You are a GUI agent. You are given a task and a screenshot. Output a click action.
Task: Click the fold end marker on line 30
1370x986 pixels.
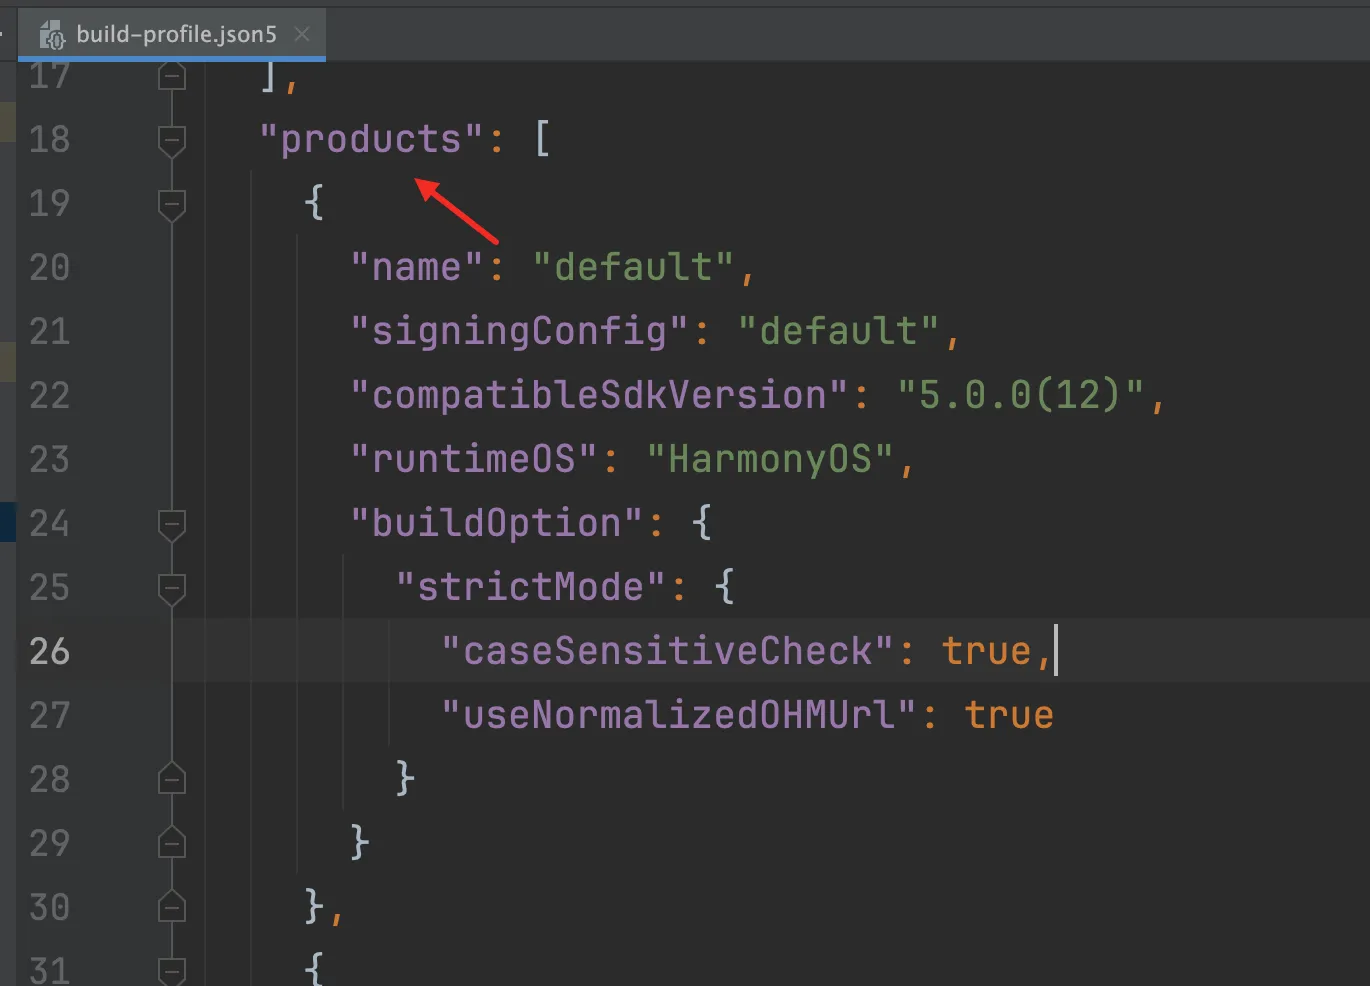[x=172, y=906]
